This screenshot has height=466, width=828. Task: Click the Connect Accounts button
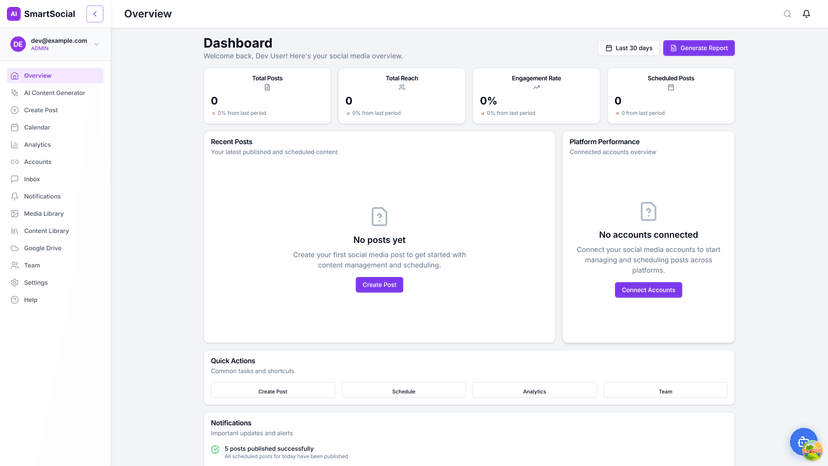648,290
